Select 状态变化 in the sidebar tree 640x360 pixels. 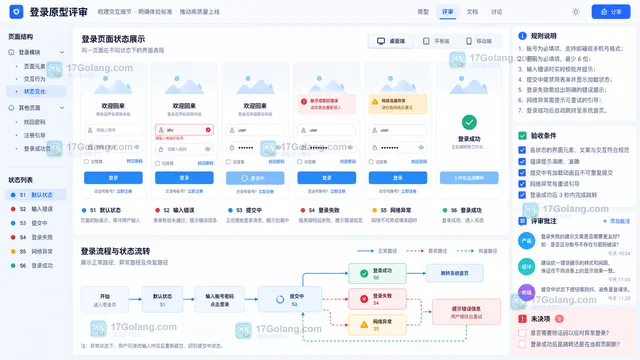(35, 91)
